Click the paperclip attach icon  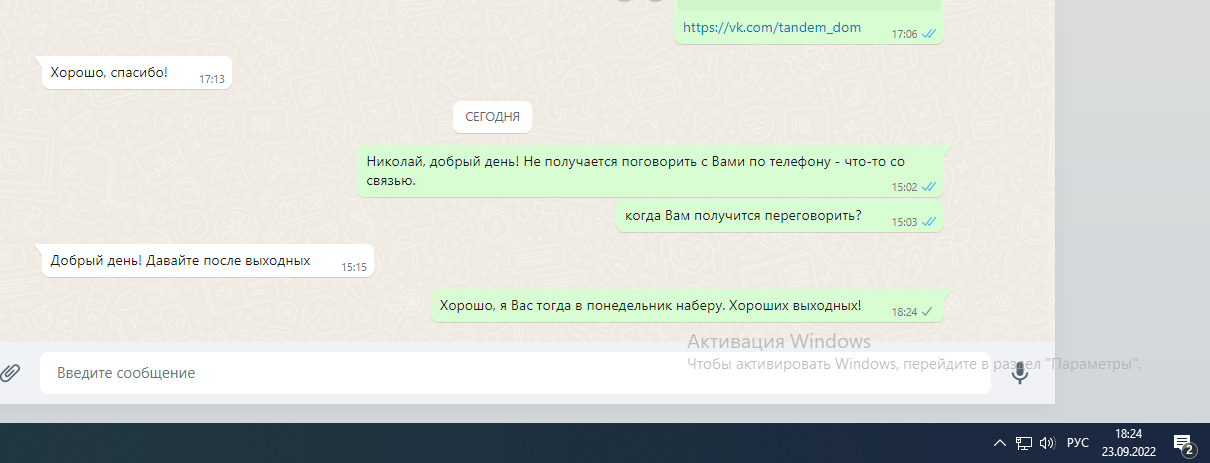10,373
